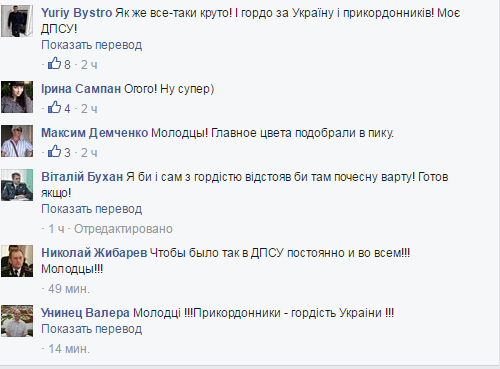This screenshot has height=369, width=500.
Task: Open Віталій Бухан profile name link
Action: (82, 177)
